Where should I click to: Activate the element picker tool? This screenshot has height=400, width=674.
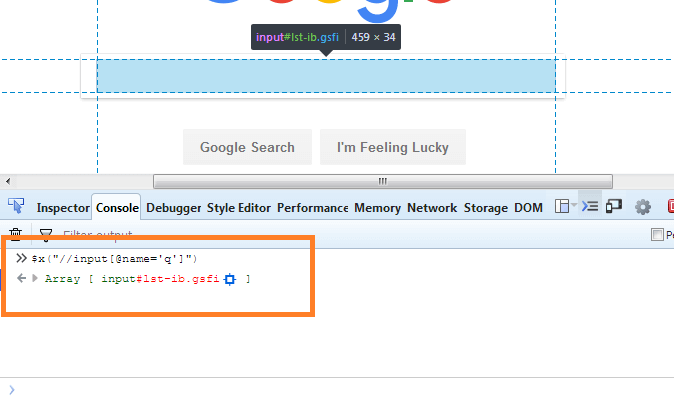[16, 206]
